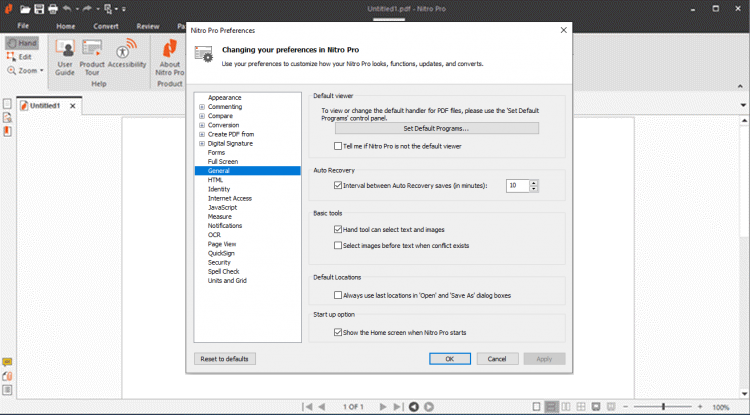Click the zoom out minus icon
750x415 pixels.
tap(626, 407)
